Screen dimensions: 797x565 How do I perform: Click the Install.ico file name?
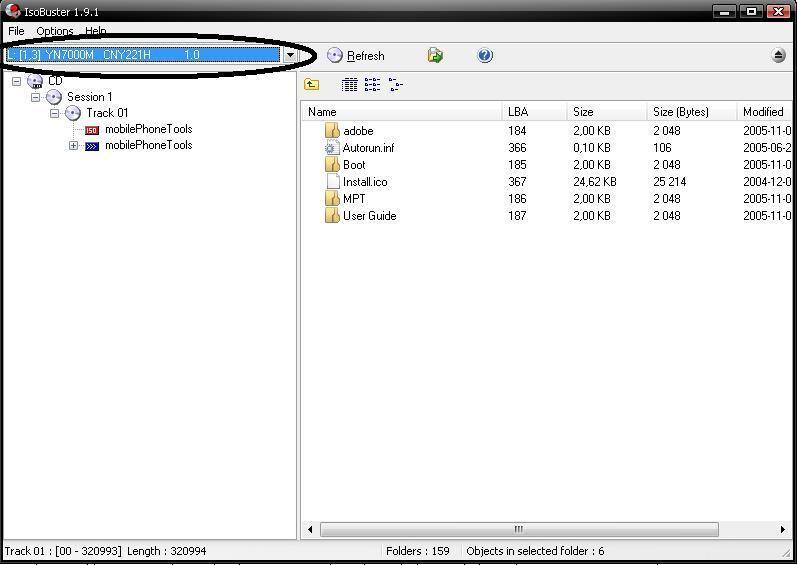pyautogui.click(x=365, y=182)
